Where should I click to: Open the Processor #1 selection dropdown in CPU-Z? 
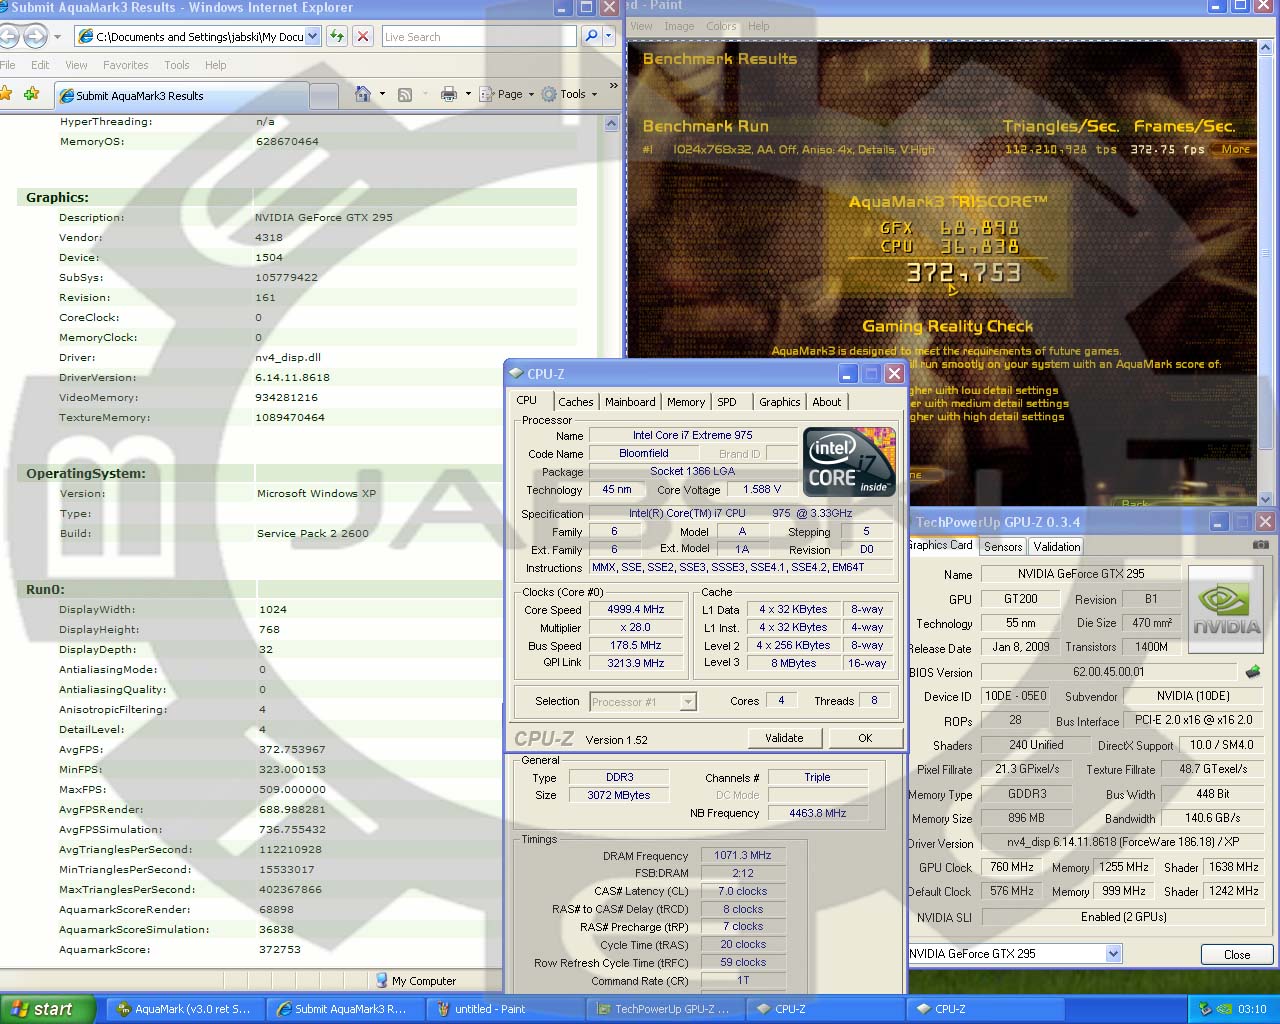687,702
